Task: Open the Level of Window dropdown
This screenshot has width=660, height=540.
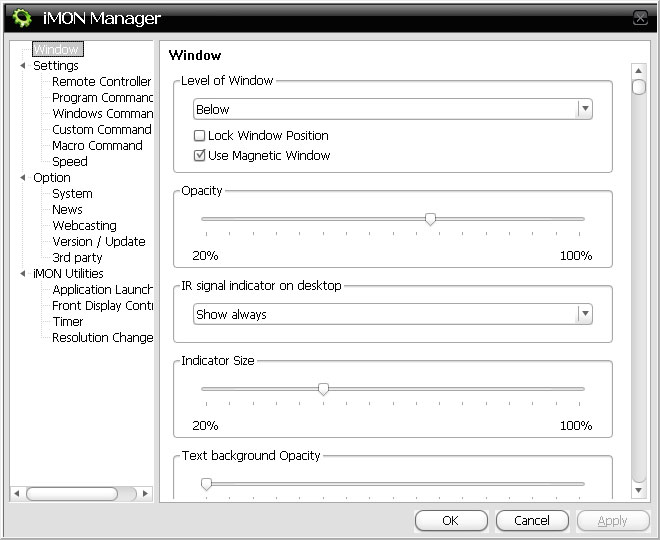Action: click(393, 109)
